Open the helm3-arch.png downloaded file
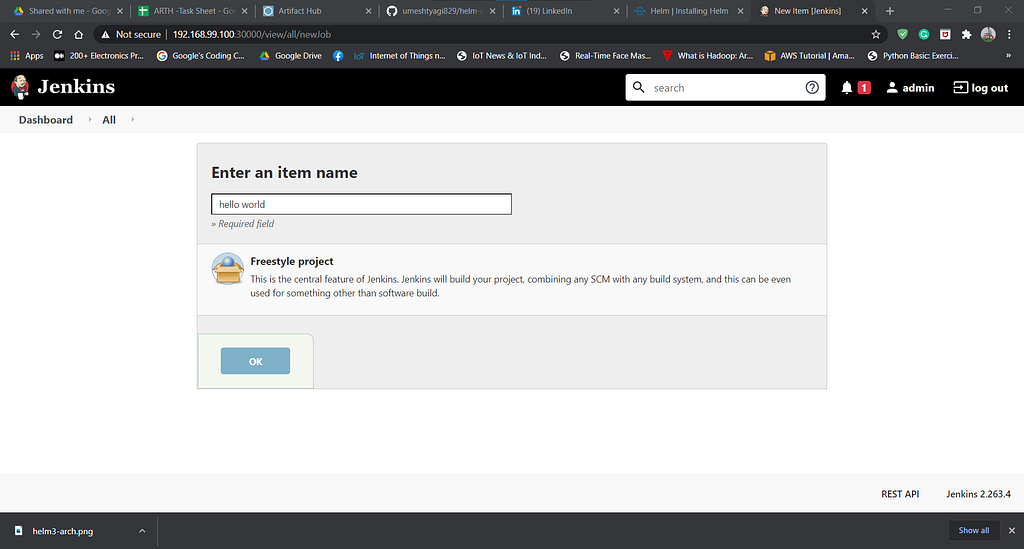 coord(63,531)
